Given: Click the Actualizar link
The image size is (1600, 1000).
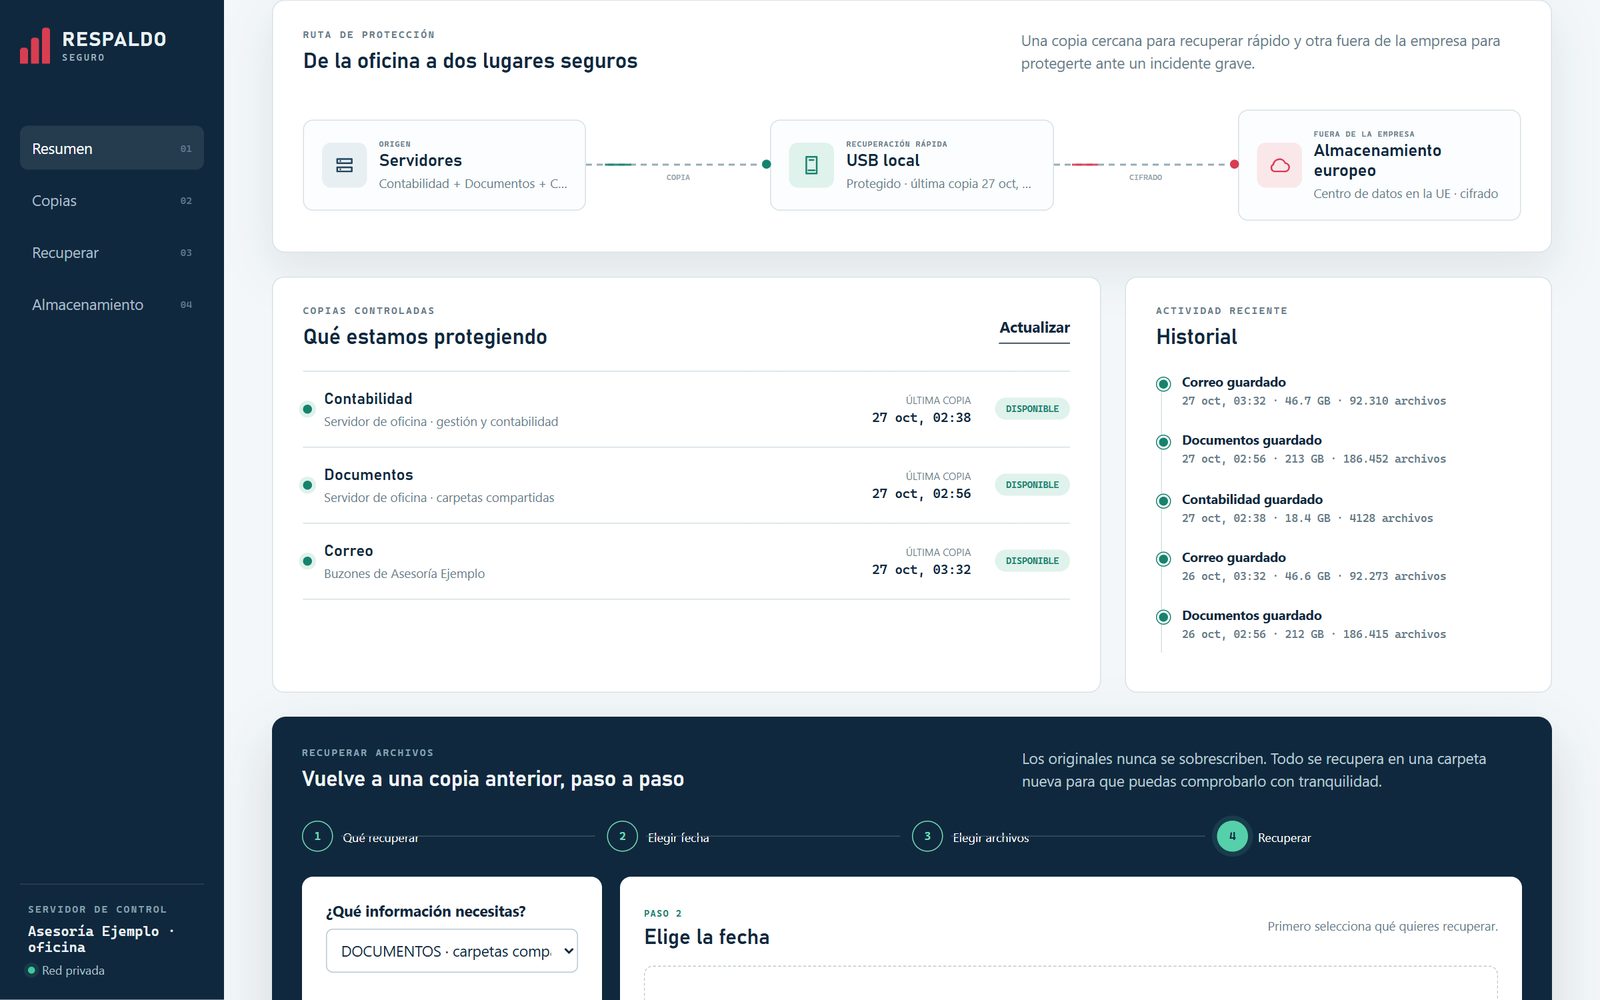Looking at the screenshot, I should coord(1034,328).
